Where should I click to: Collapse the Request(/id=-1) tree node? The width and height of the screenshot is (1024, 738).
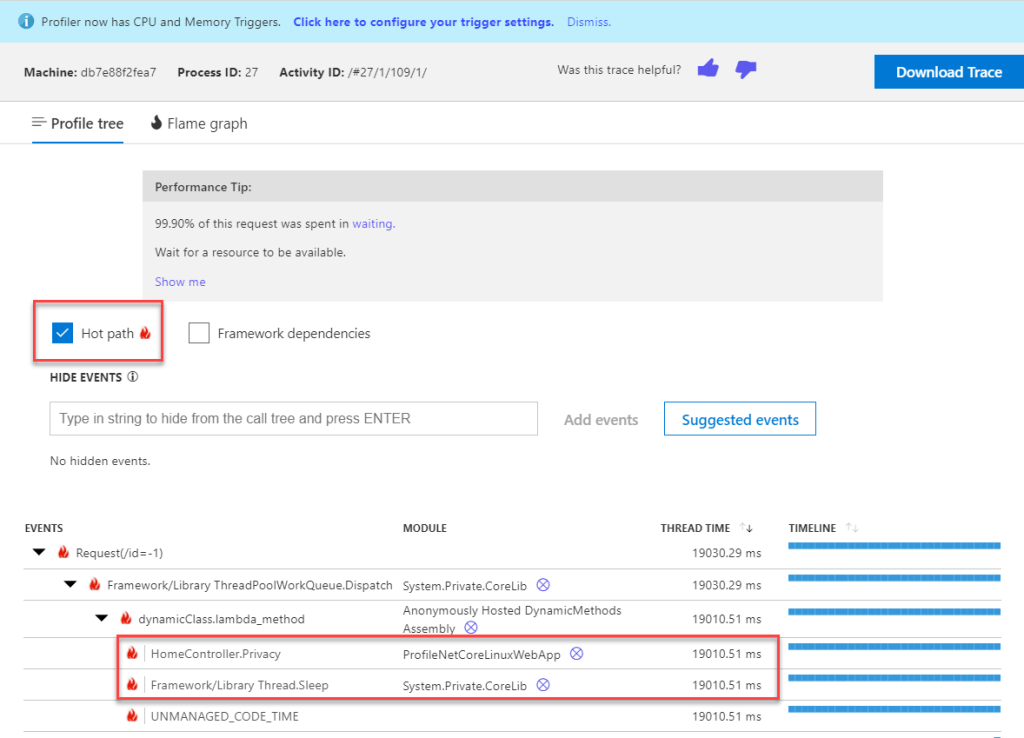[x=38, y=552]
